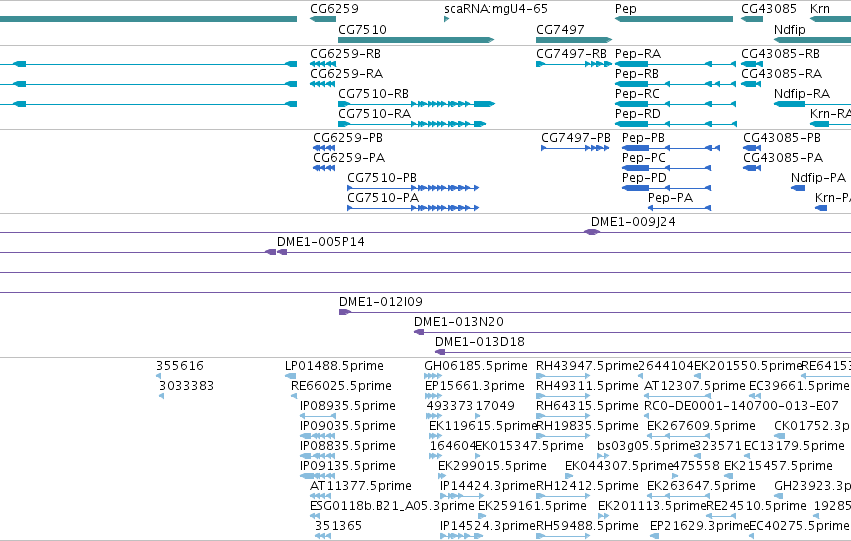Select transcript Pep-RA
This screenshot has height=541, width=851.
pyautogui.click(x=675, y=64)
